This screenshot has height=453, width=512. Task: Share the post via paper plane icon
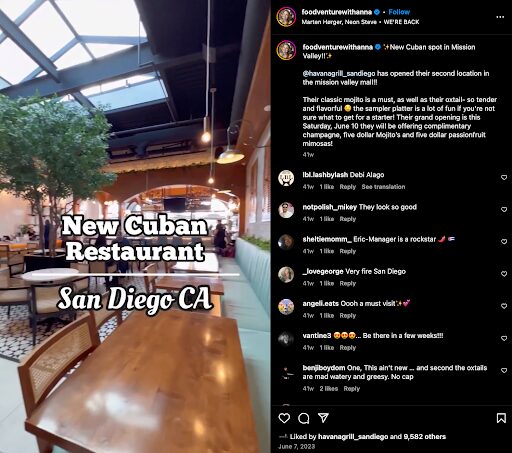point(323,418)
